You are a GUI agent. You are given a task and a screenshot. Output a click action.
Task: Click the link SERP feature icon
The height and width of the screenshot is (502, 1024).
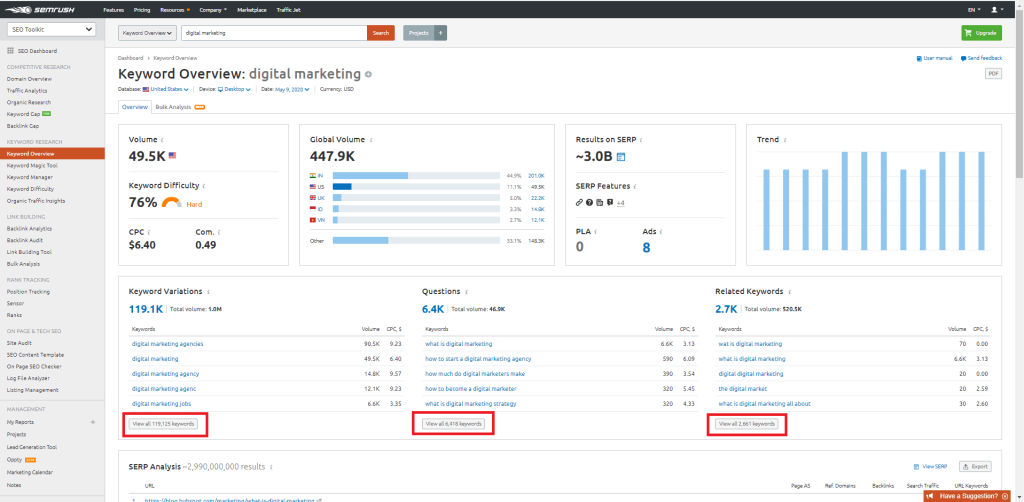(579, 202)
